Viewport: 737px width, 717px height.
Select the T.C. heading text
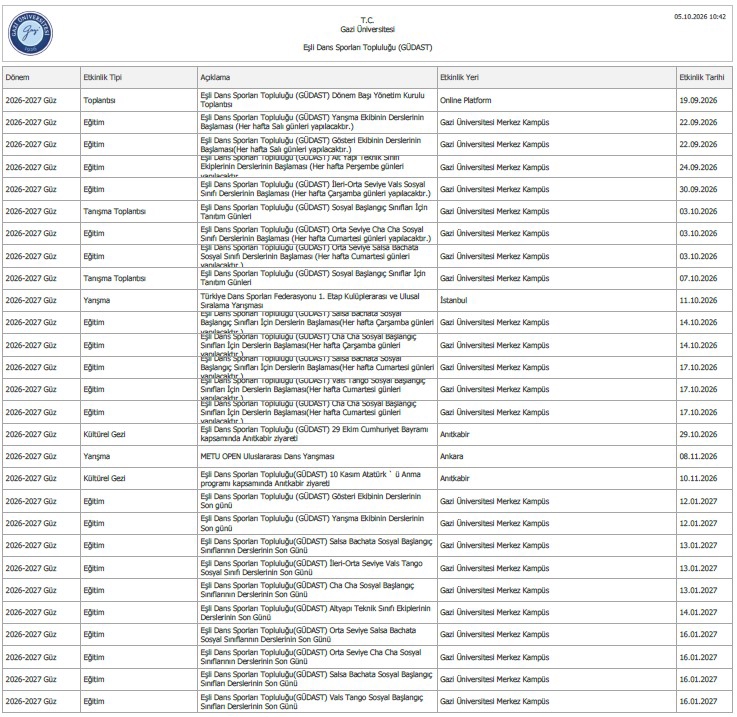[x=368, y=20]
